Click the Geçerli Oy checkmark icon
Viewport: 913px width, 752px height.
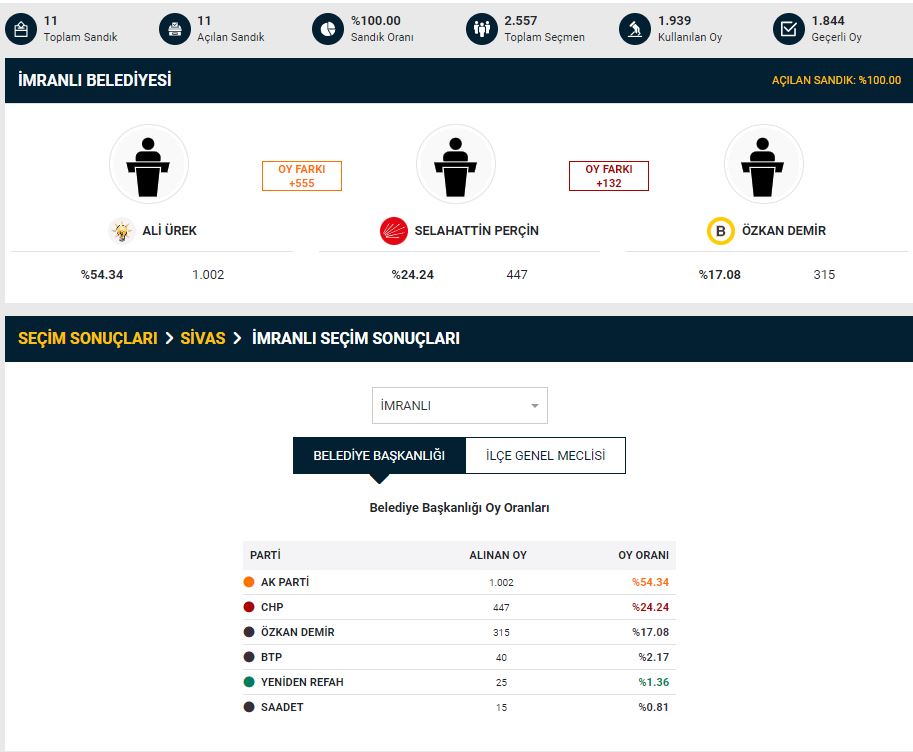(x=789, y=30)
